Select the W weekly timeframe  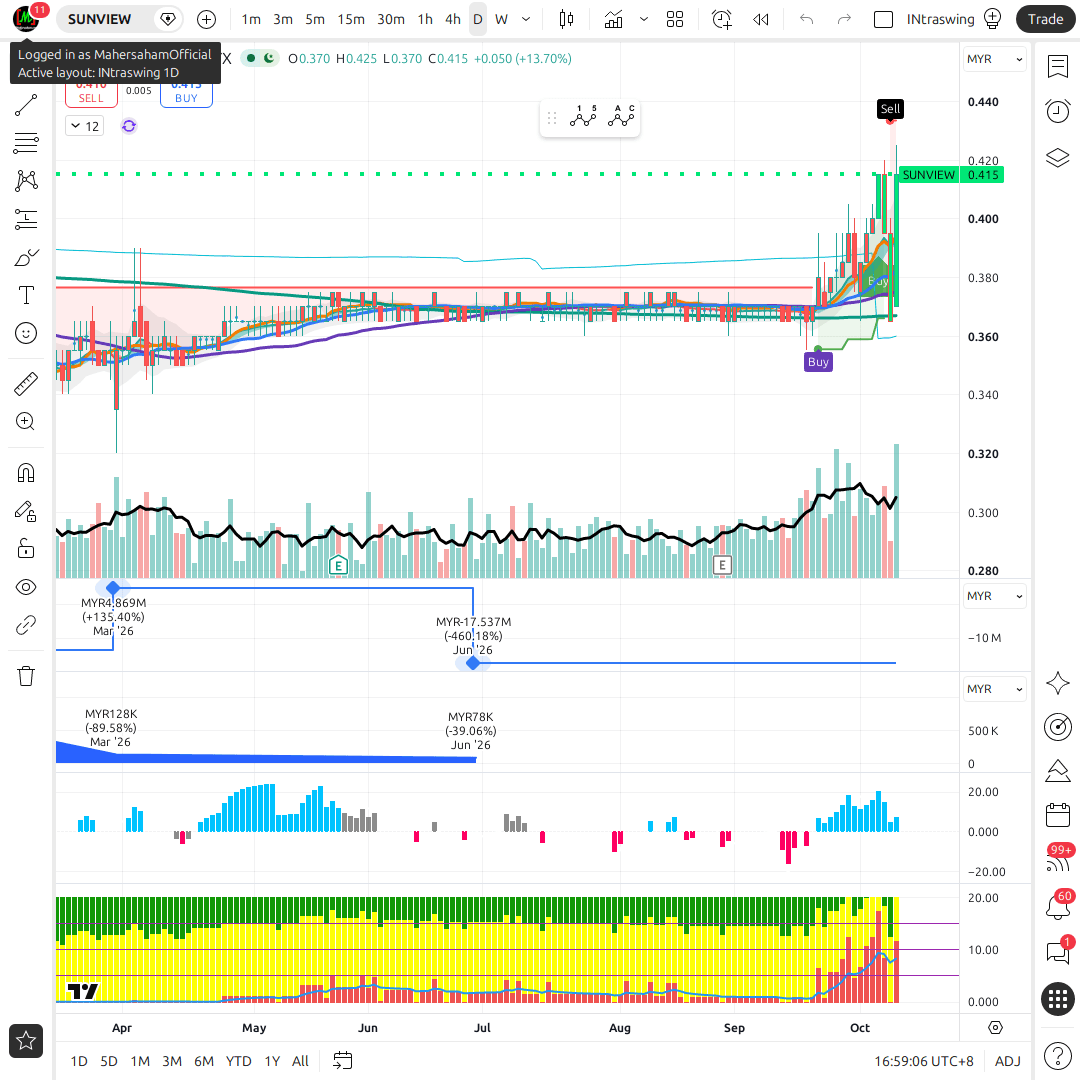tap(501, 19)
